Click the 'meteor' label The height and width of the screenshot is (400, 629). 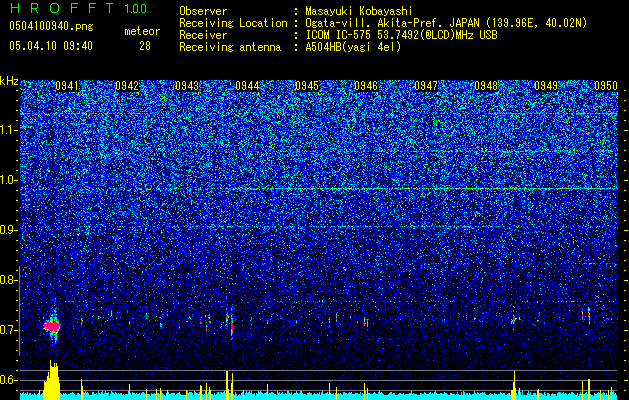142,31
